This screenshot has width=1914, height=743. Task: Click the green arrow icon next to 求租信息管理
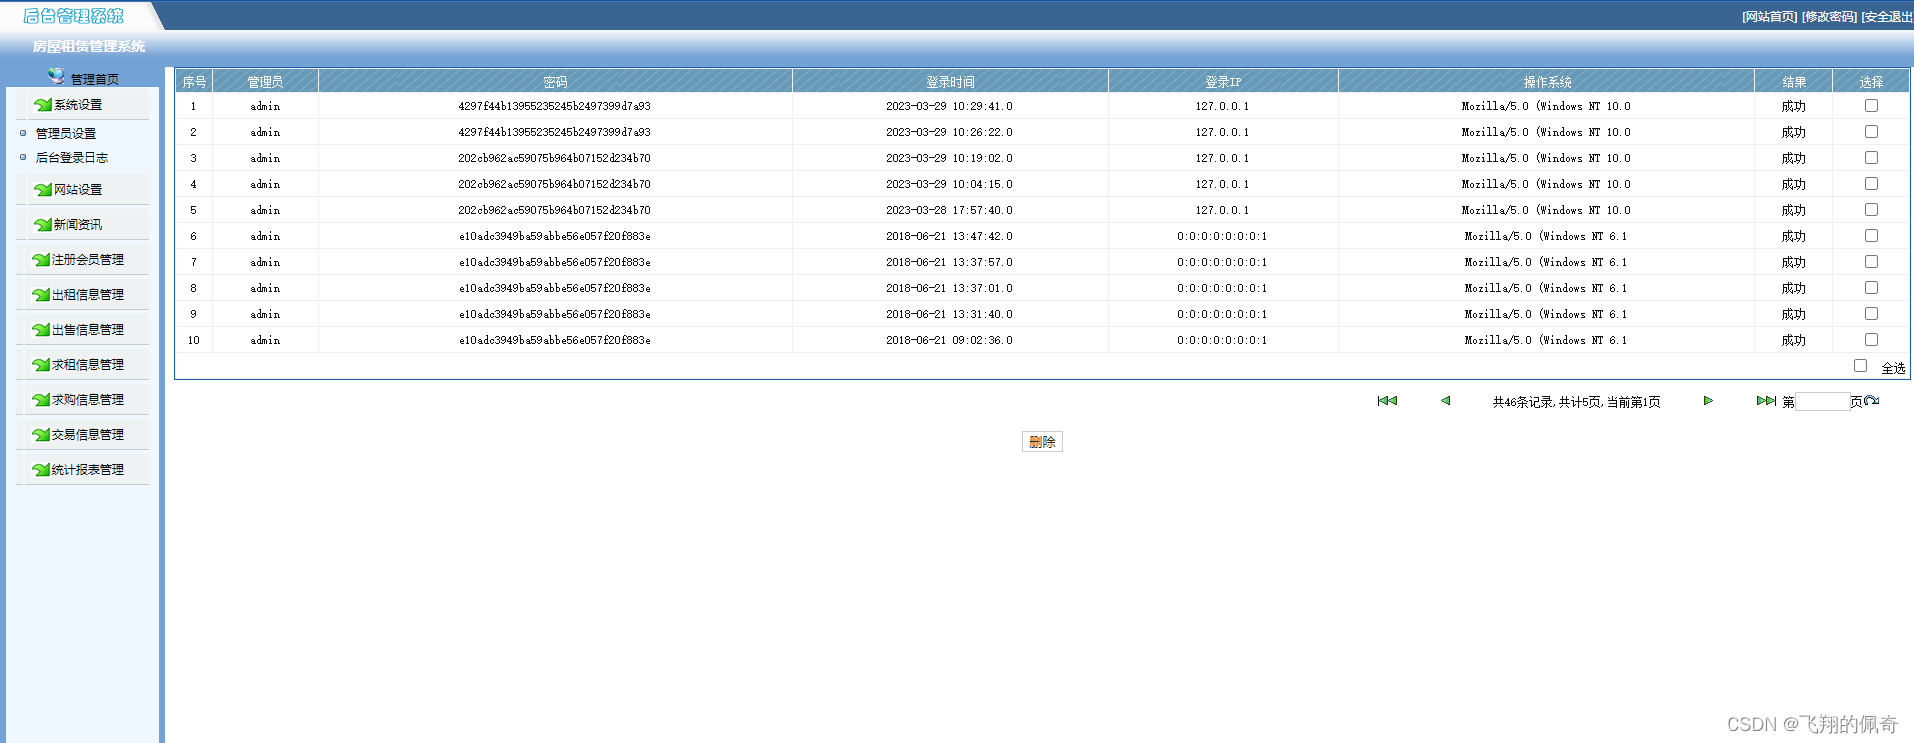tap(41, 364)
